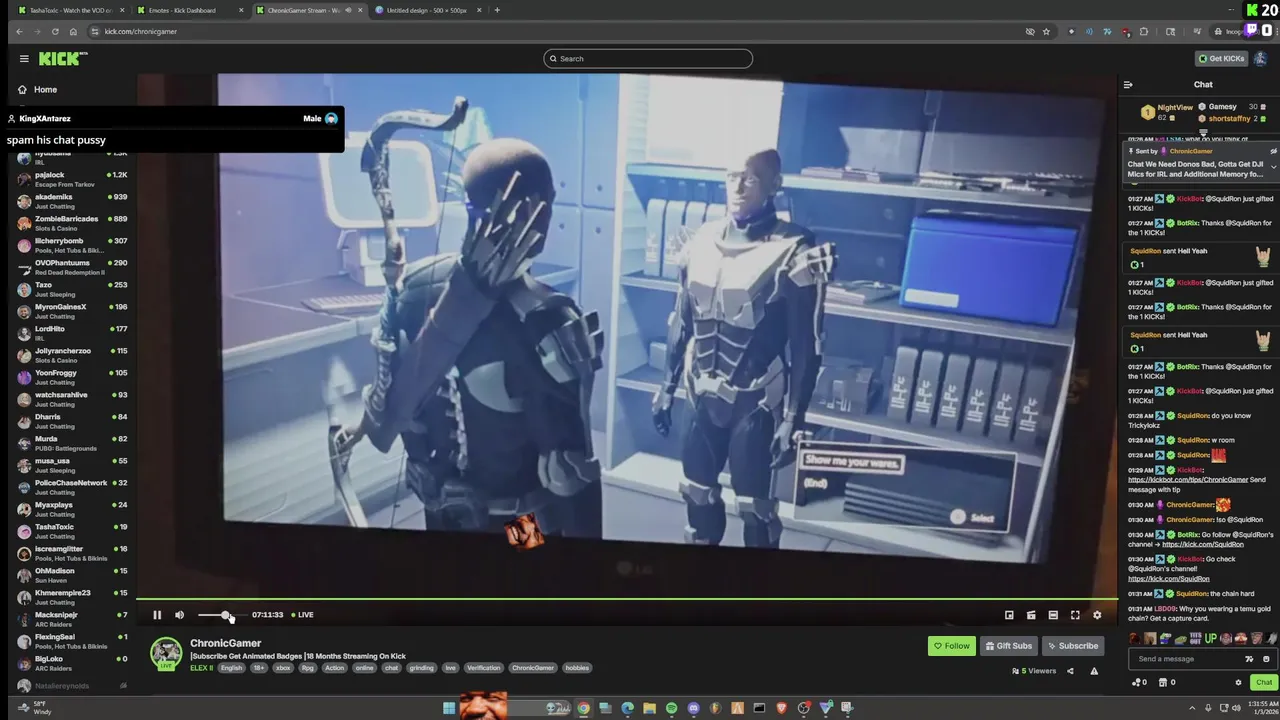The image size is (1280, 720).
Task: Enter fullscreen video mode
Action: [x=1075, y=615]
